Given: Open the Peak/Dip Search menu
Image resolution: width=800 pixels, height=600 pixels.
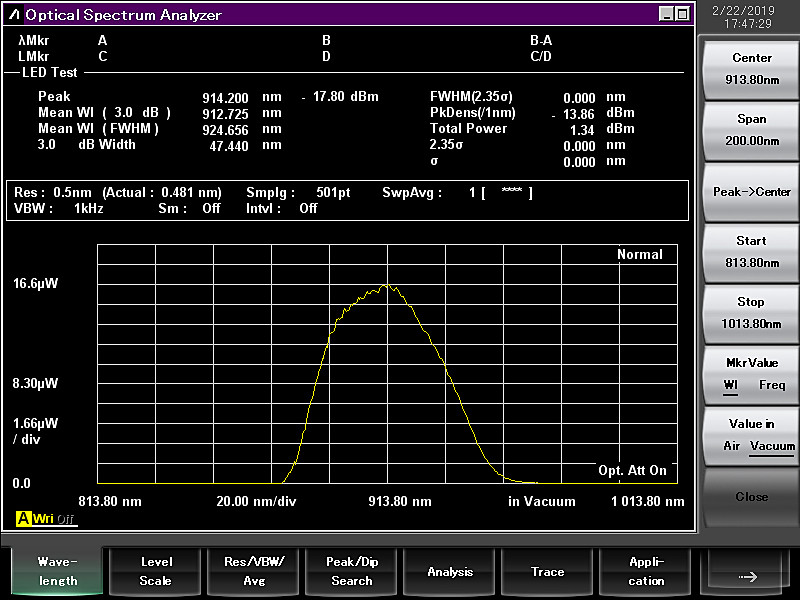Looking at the screenshot, I should (352, 571).
